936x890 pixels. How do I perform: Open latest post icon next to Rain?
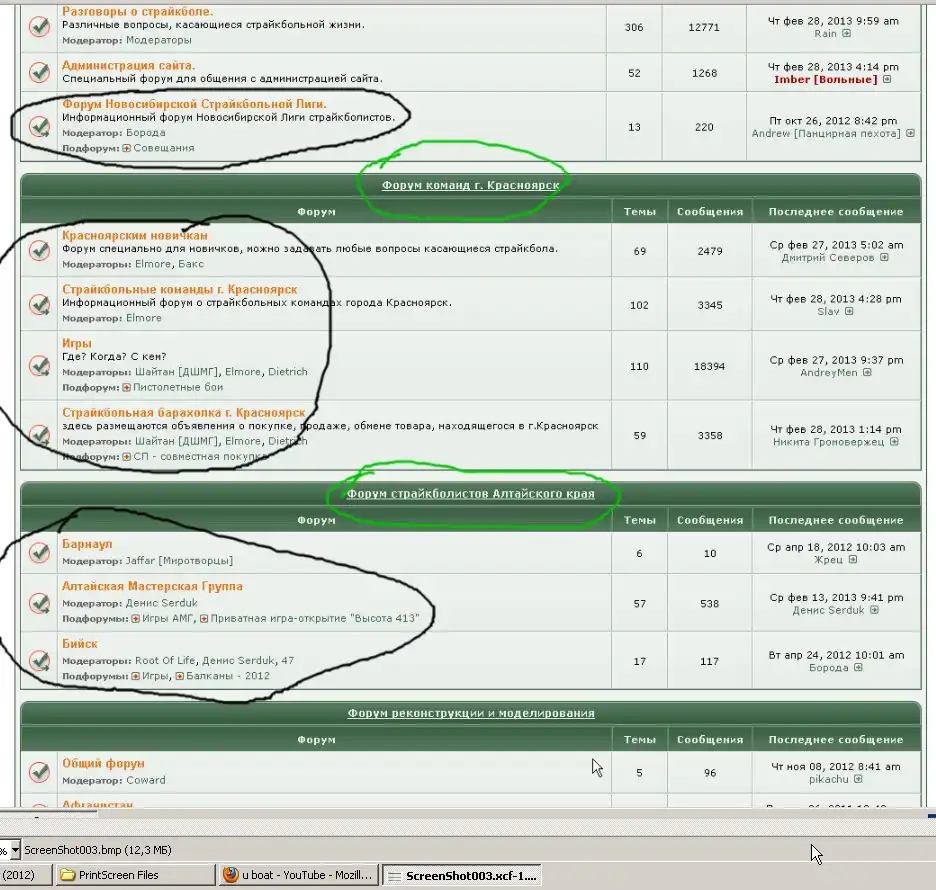click(847, 34)
